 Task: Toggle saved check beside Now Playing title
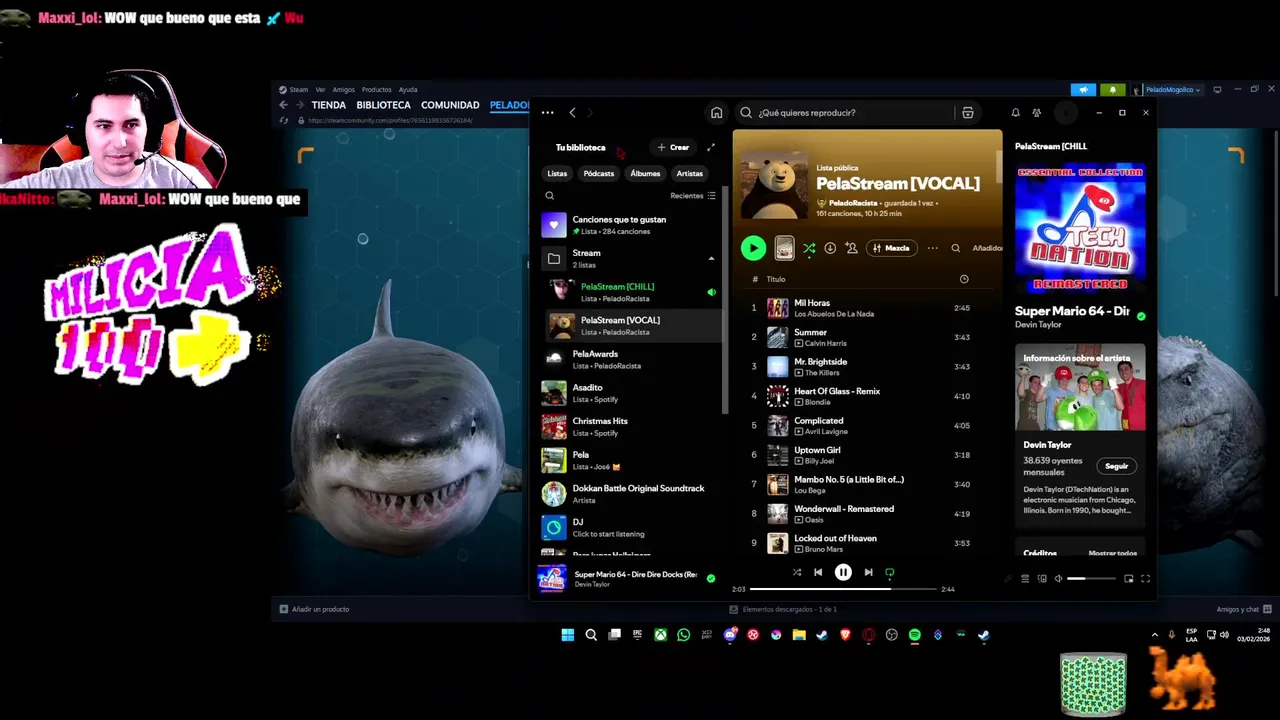click(1141, 316)
